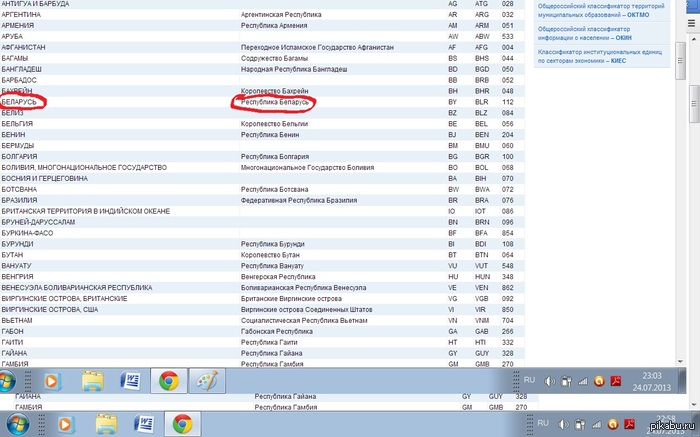Launch Windows Media Player from upper taskbar
700x437 pixels.
[50, 381]
